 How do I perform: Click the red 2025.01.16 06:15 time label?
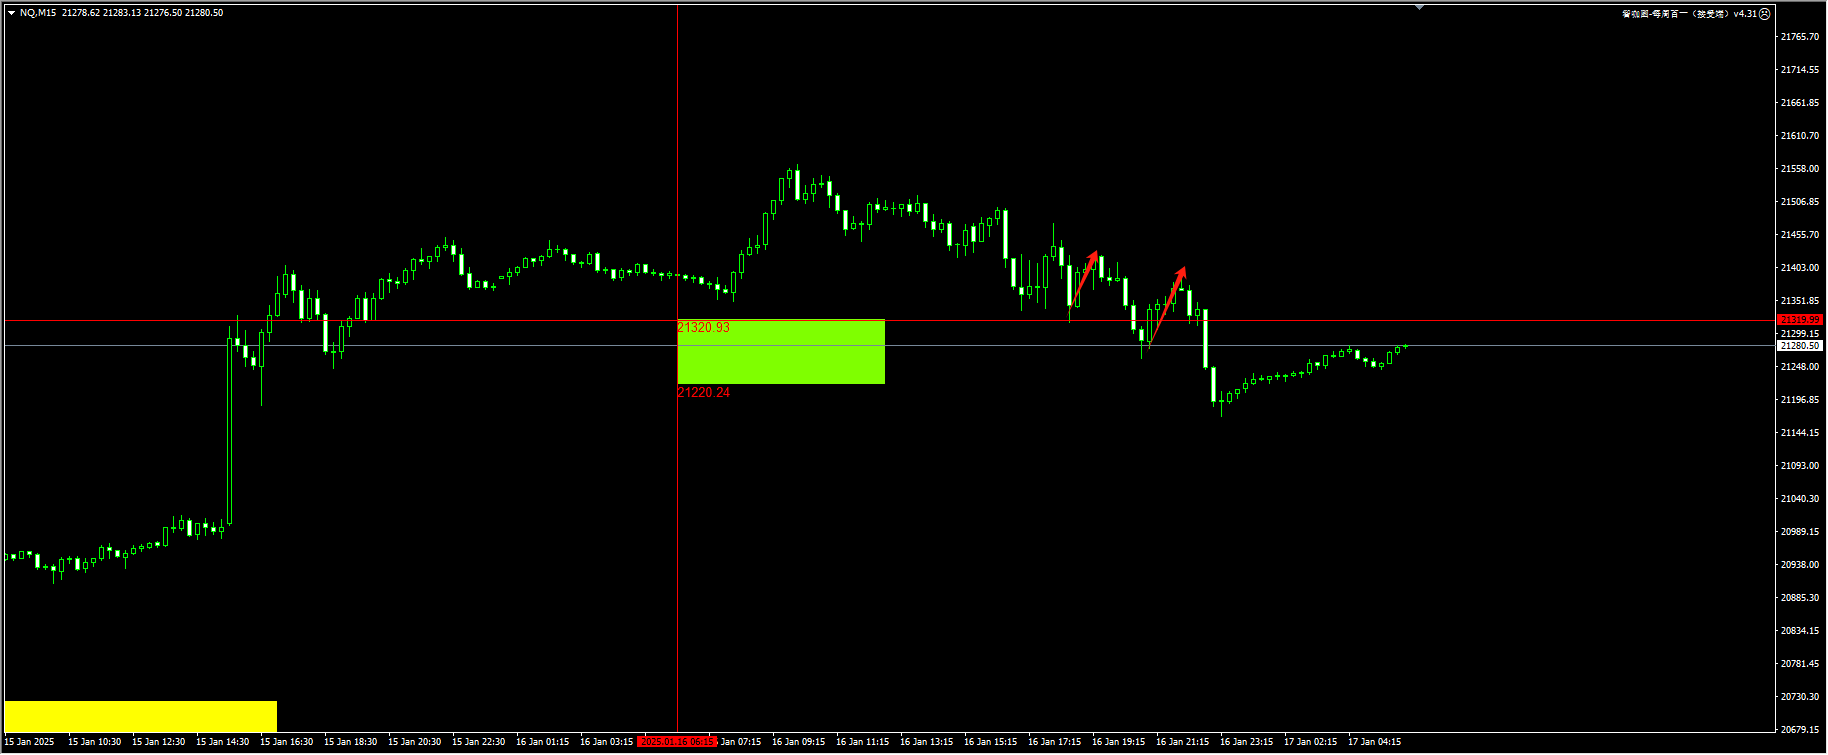pos(677,742)
